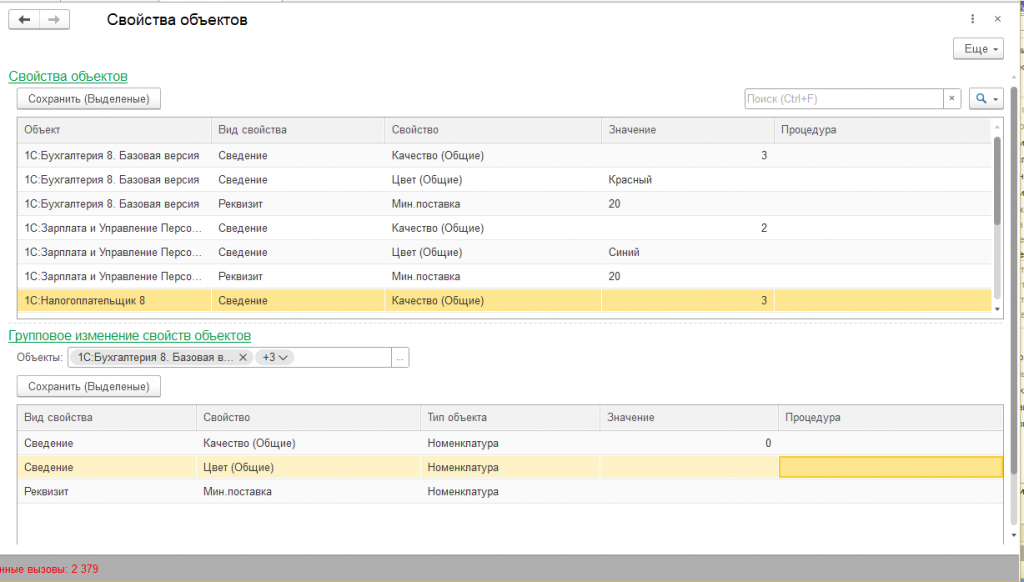The image size is (1024, 582).
Task: Open object selection with ellipsis button
Action: pyautogui.click(x=400, y=358)
